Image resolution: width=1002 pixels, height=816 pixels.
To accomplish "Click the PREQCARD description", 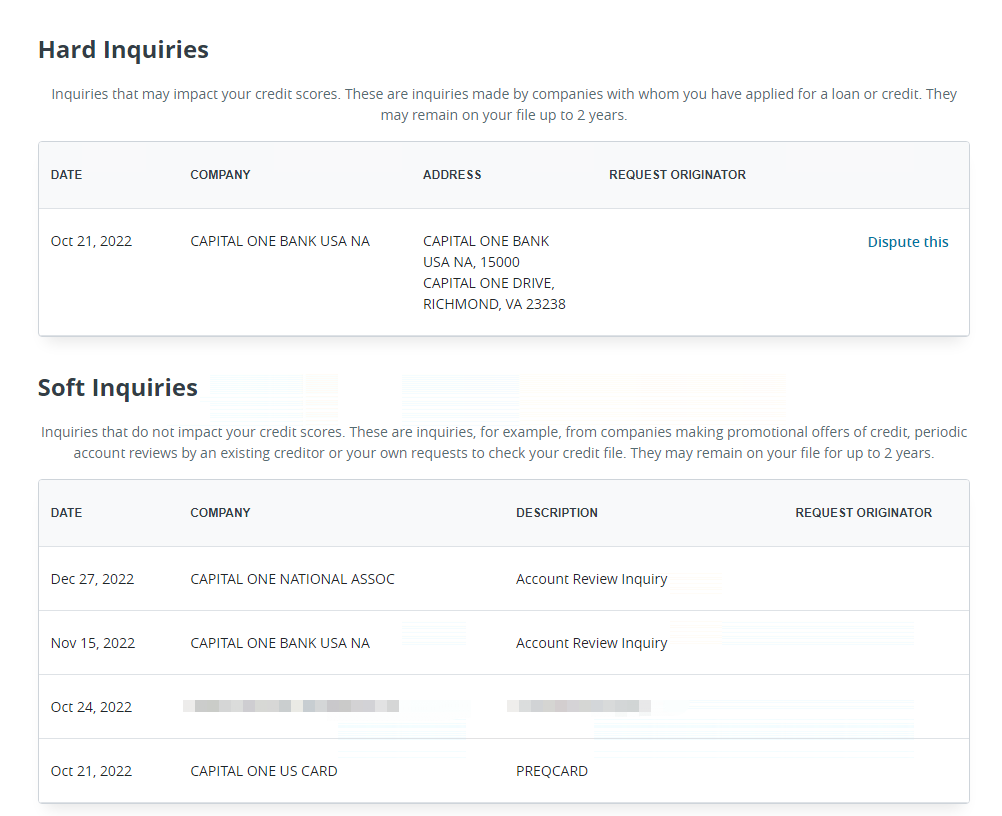I will pyautogui.click(x=552, y=771).
